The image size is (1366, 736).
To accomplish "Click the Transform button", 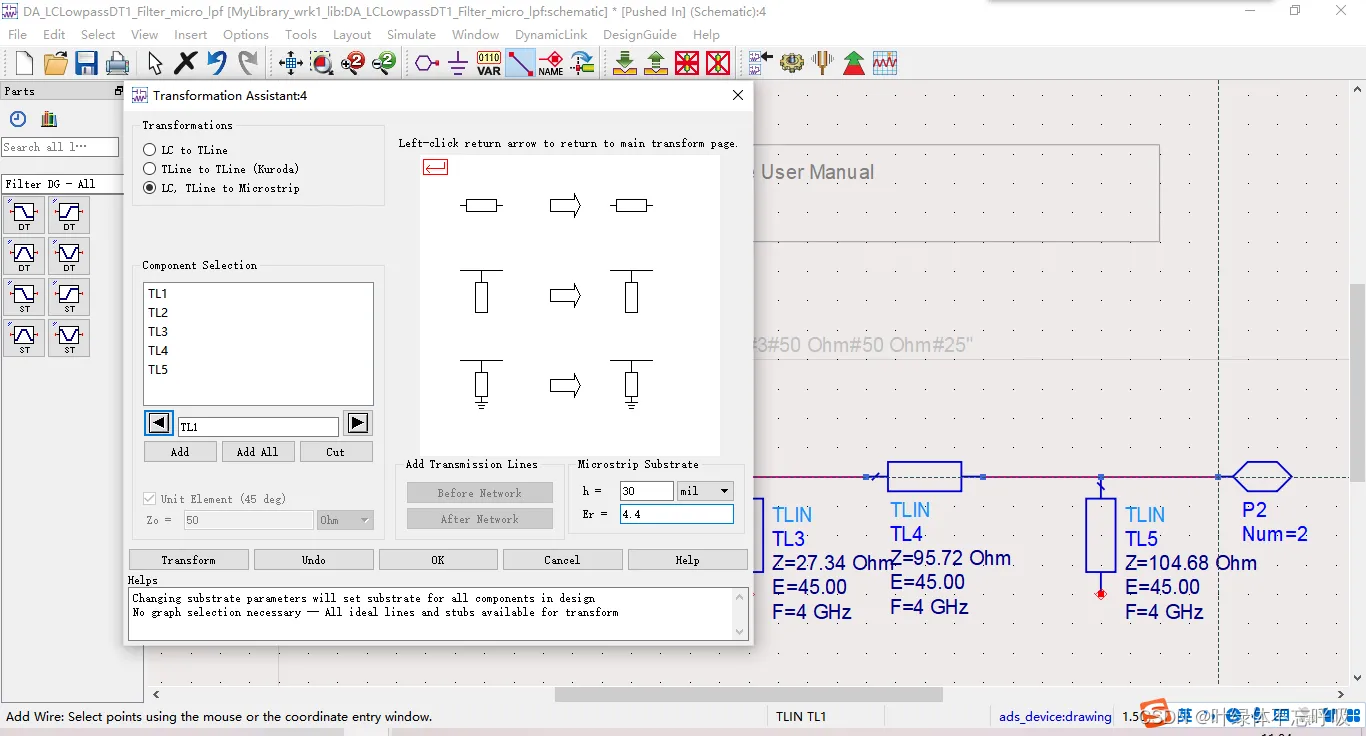I will (x=189, y=560).
